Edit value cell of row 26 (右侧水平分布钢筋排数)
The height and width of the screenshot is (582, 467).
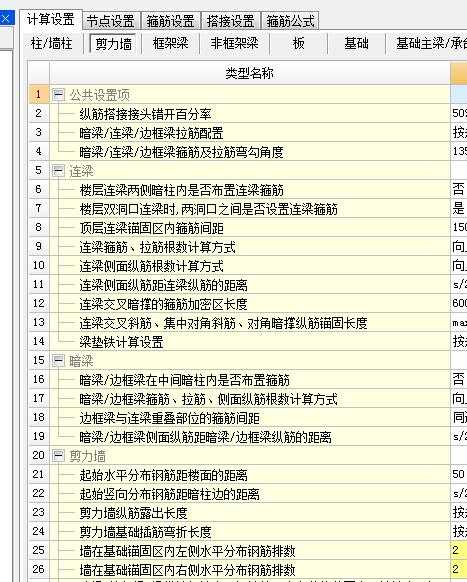[459, 569]
